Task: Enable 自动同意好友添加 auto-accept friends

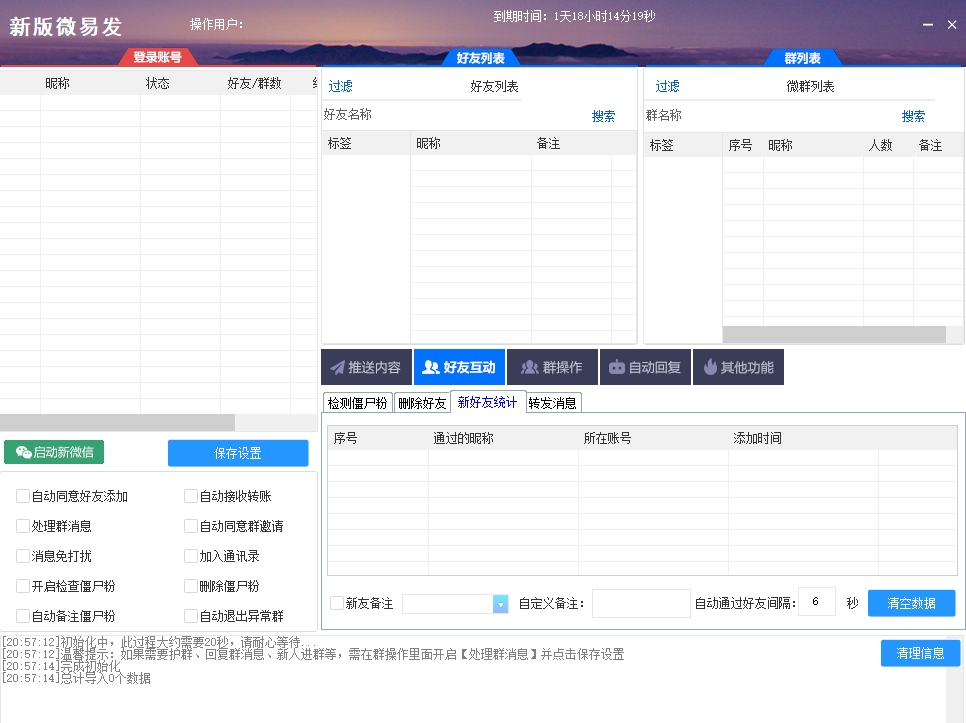Action: (x=22, y=496)
